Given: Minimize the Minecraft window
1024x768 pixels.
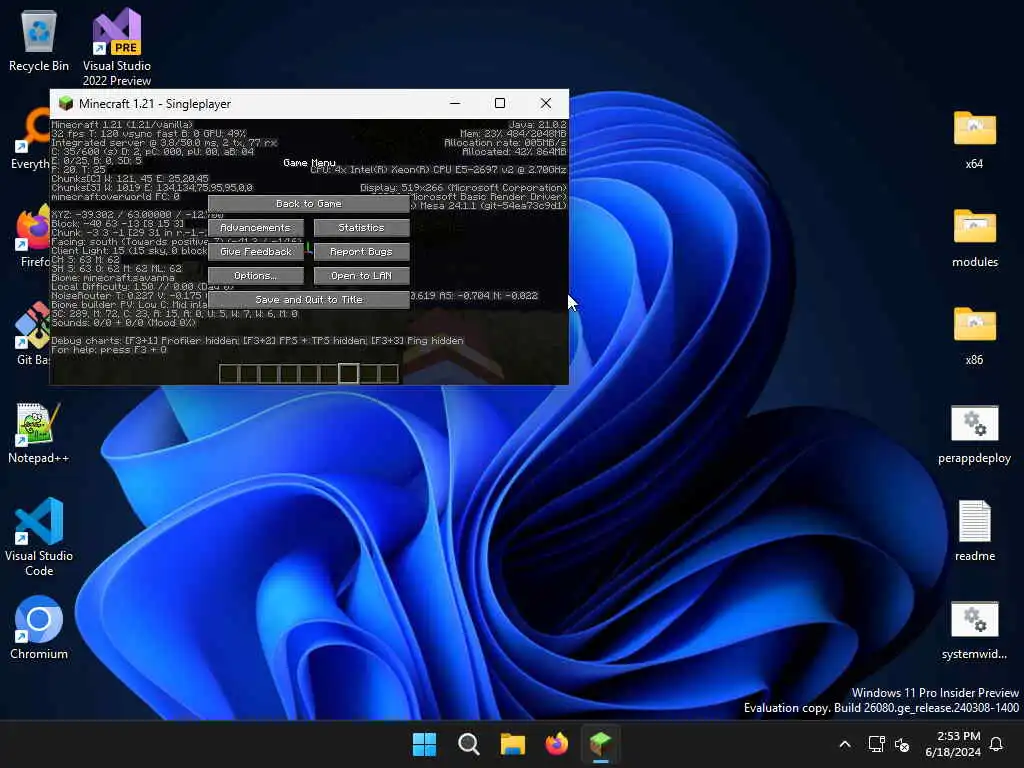Looking at the screenshot, I should pyautogui.click(x=455, y=103).
